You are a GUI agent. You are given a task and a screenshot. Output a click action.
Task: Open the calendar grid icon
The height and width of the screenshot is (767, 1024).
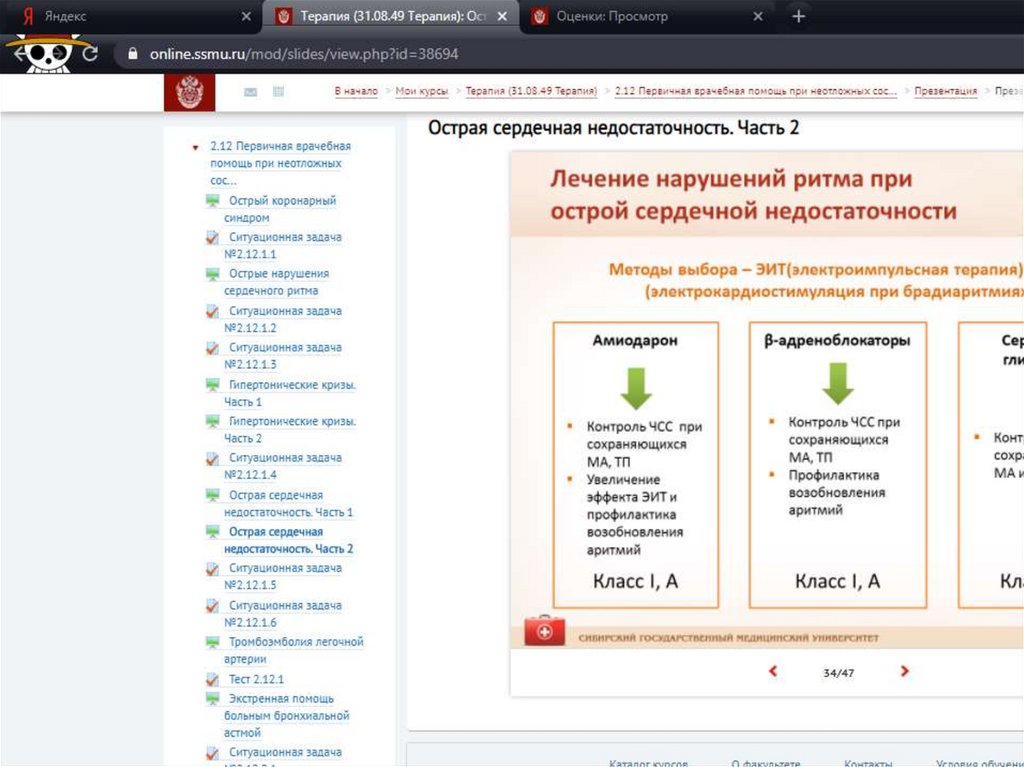tap(278, 91)
